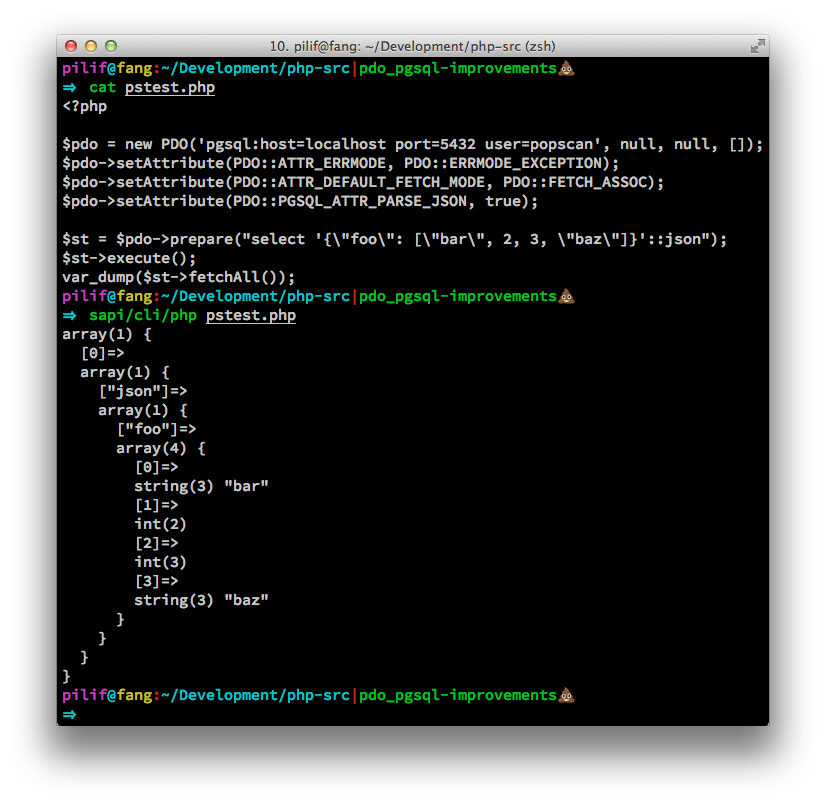Click pstest.php after sapi/cli/php command

(x=251, y=316)
